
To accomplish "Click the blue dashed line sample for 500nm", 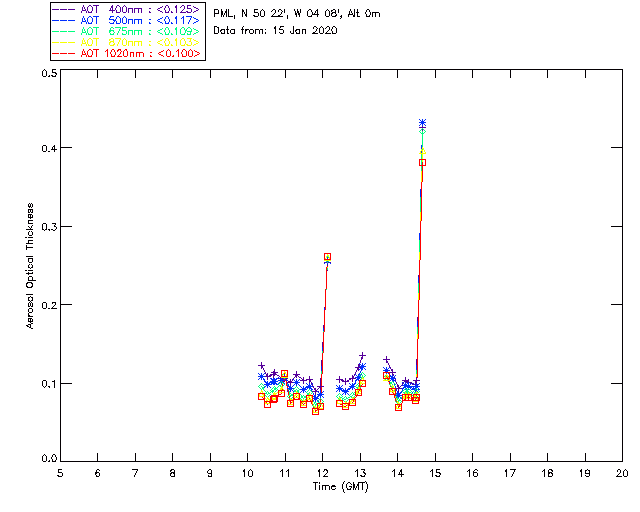I will tap(64, 20).
